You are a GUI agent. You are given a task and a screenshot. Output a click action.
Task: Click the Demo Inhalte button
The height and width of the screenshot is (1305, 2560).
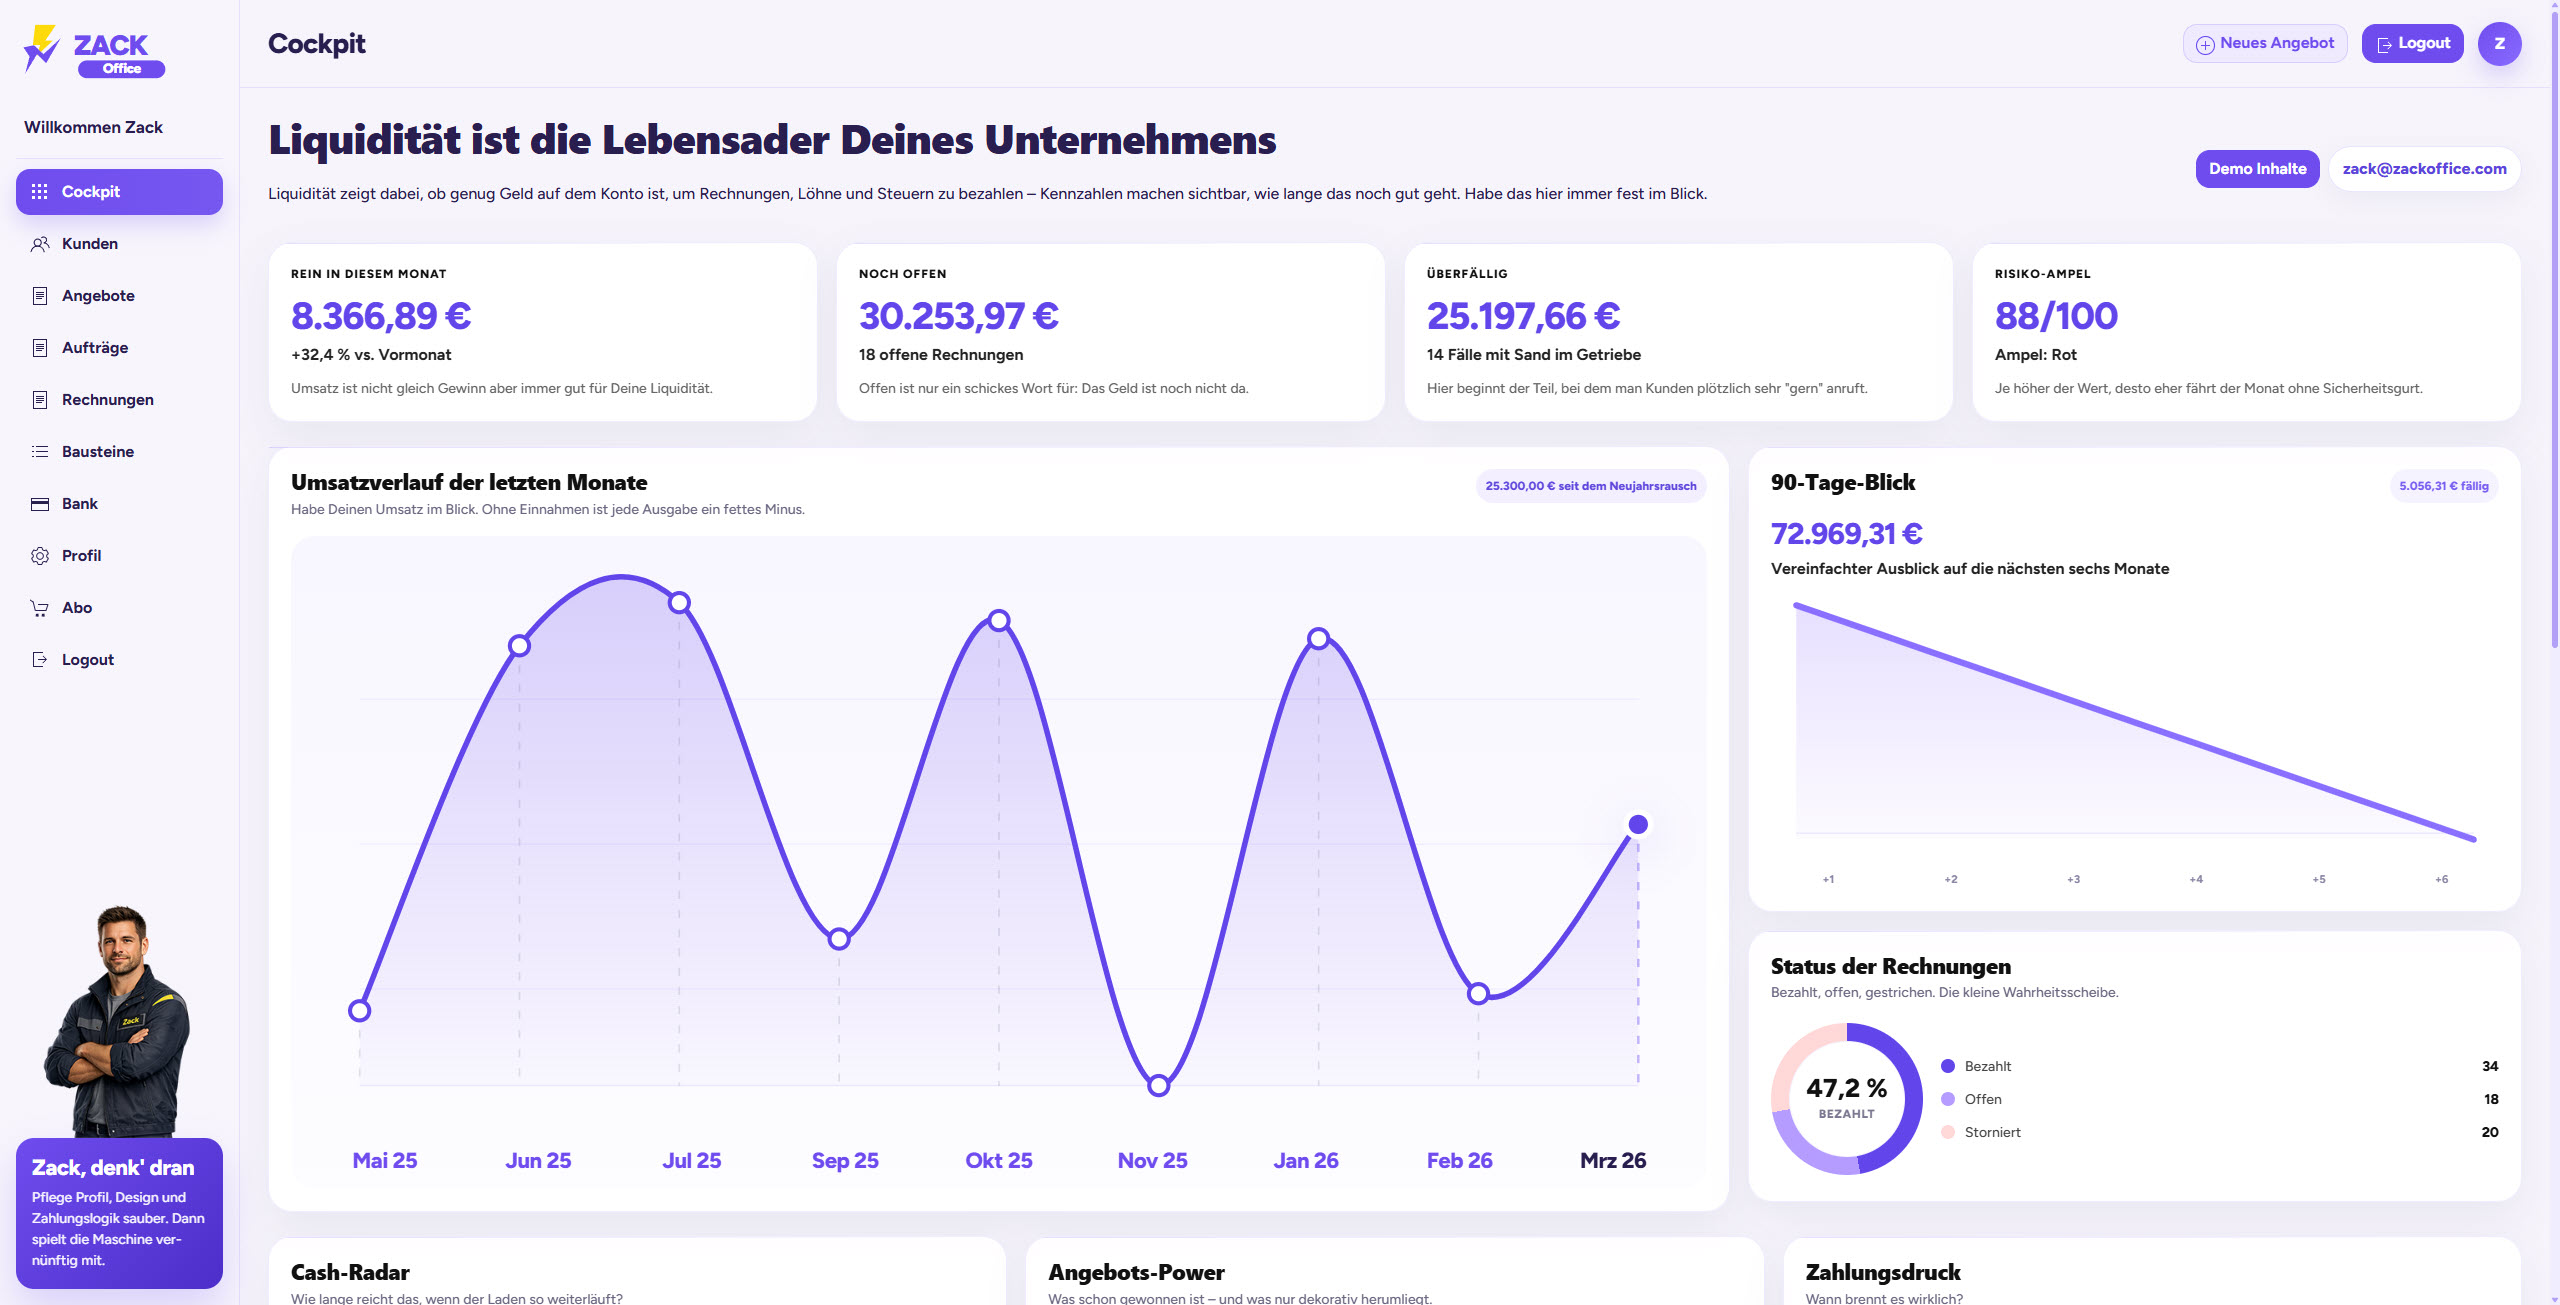pyautogui.click(x=2257, y=169)
